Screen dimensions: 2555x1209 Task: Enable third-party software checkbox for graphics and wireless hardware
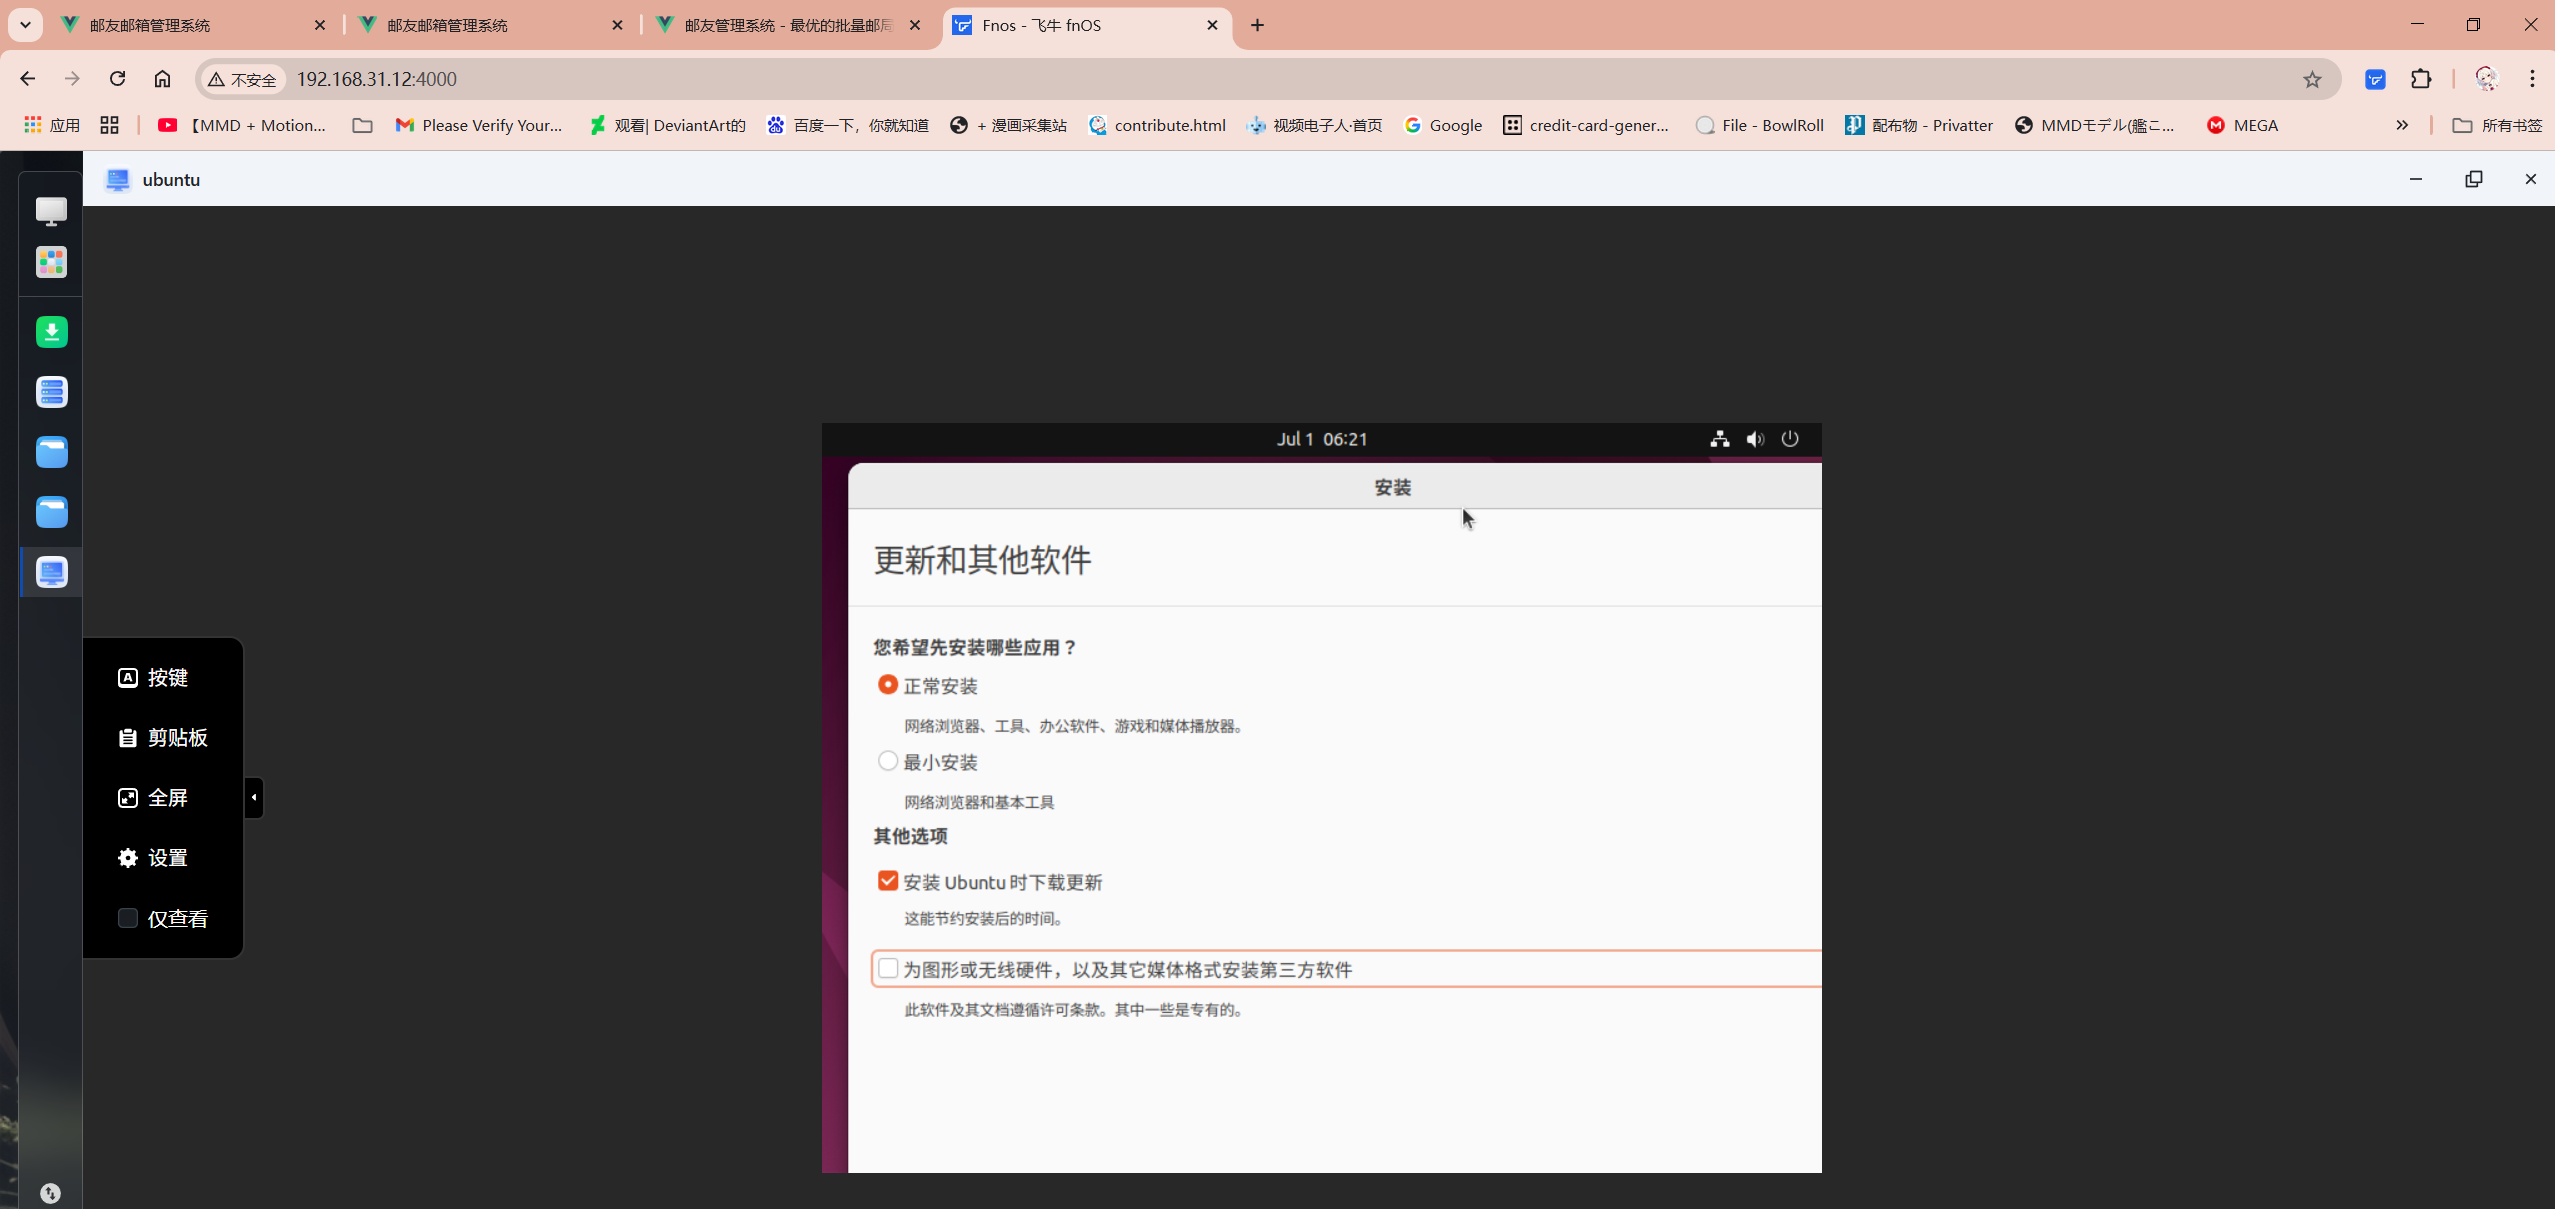[887, 968]
